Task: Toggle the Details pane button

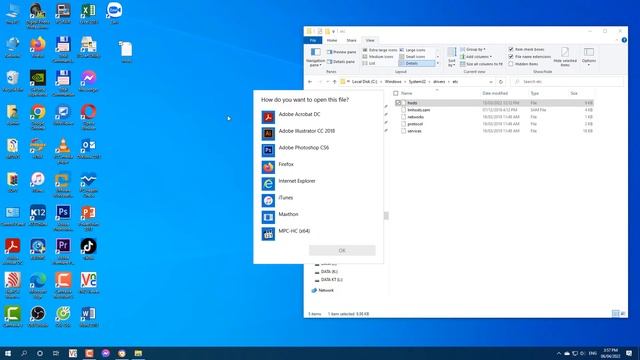Action: [341, 62]
